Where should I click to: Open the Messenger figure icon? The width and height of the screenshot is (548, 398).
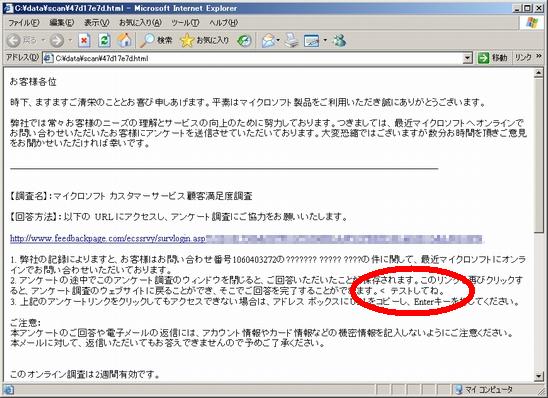[339, 41]
